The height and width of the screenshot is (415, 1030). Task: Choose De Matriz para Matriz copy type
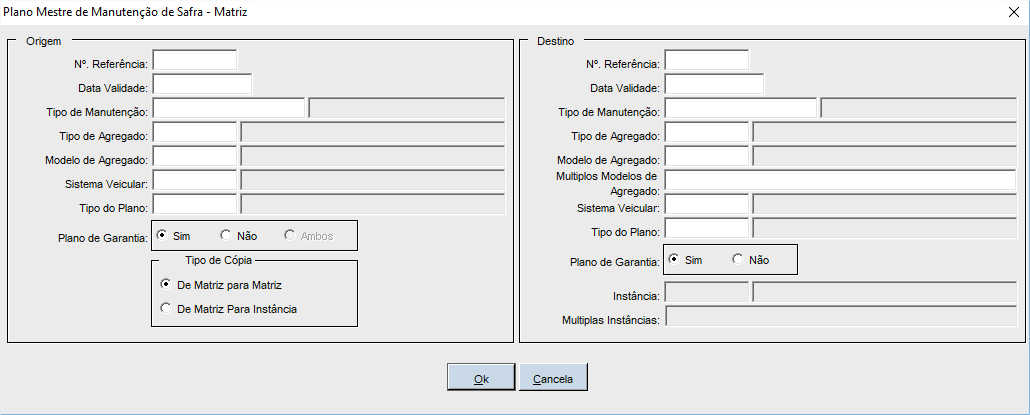pyautogui.click(x=166, y=285)
